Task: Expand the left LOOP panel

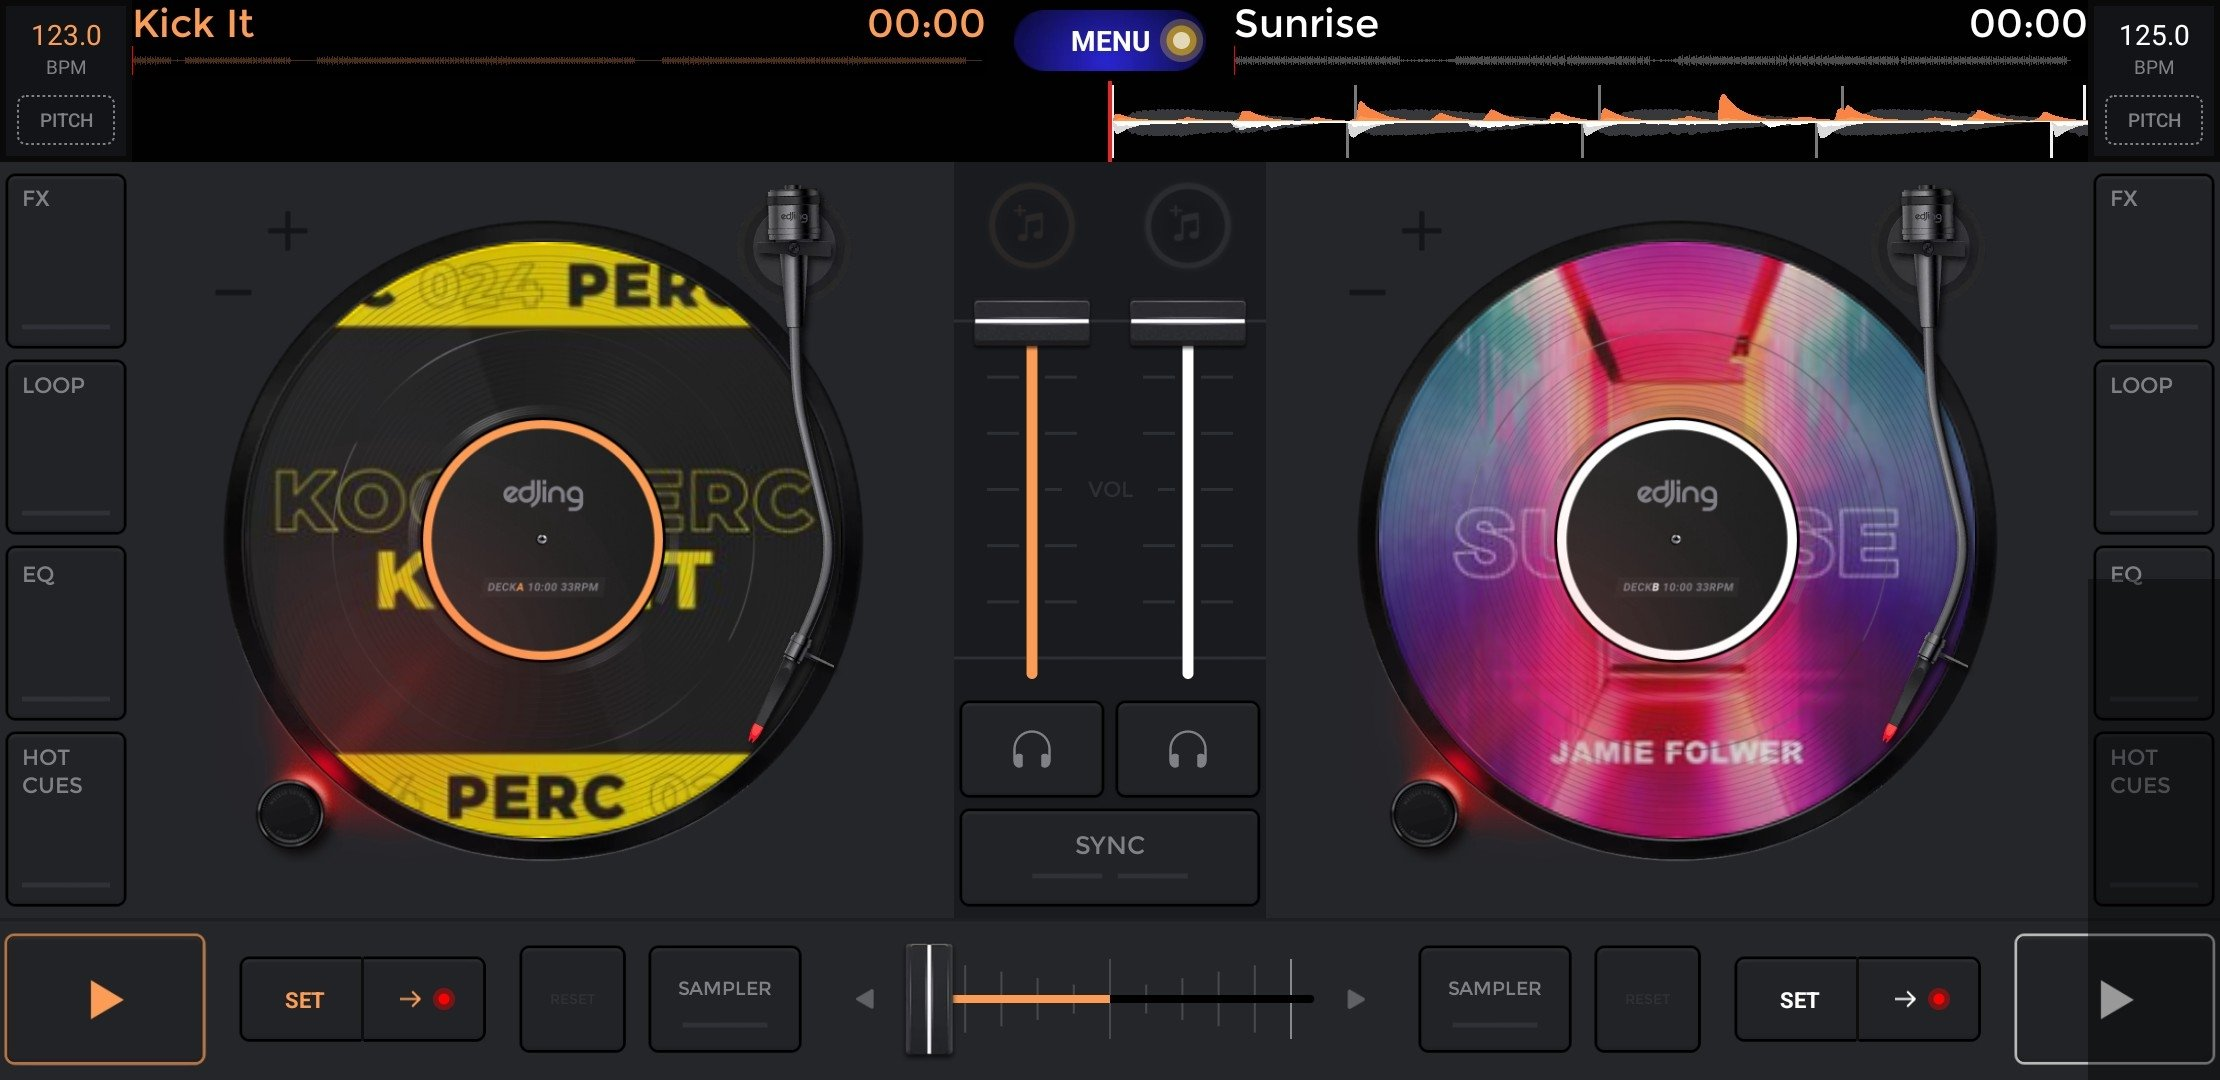Action: click(66, 446)
